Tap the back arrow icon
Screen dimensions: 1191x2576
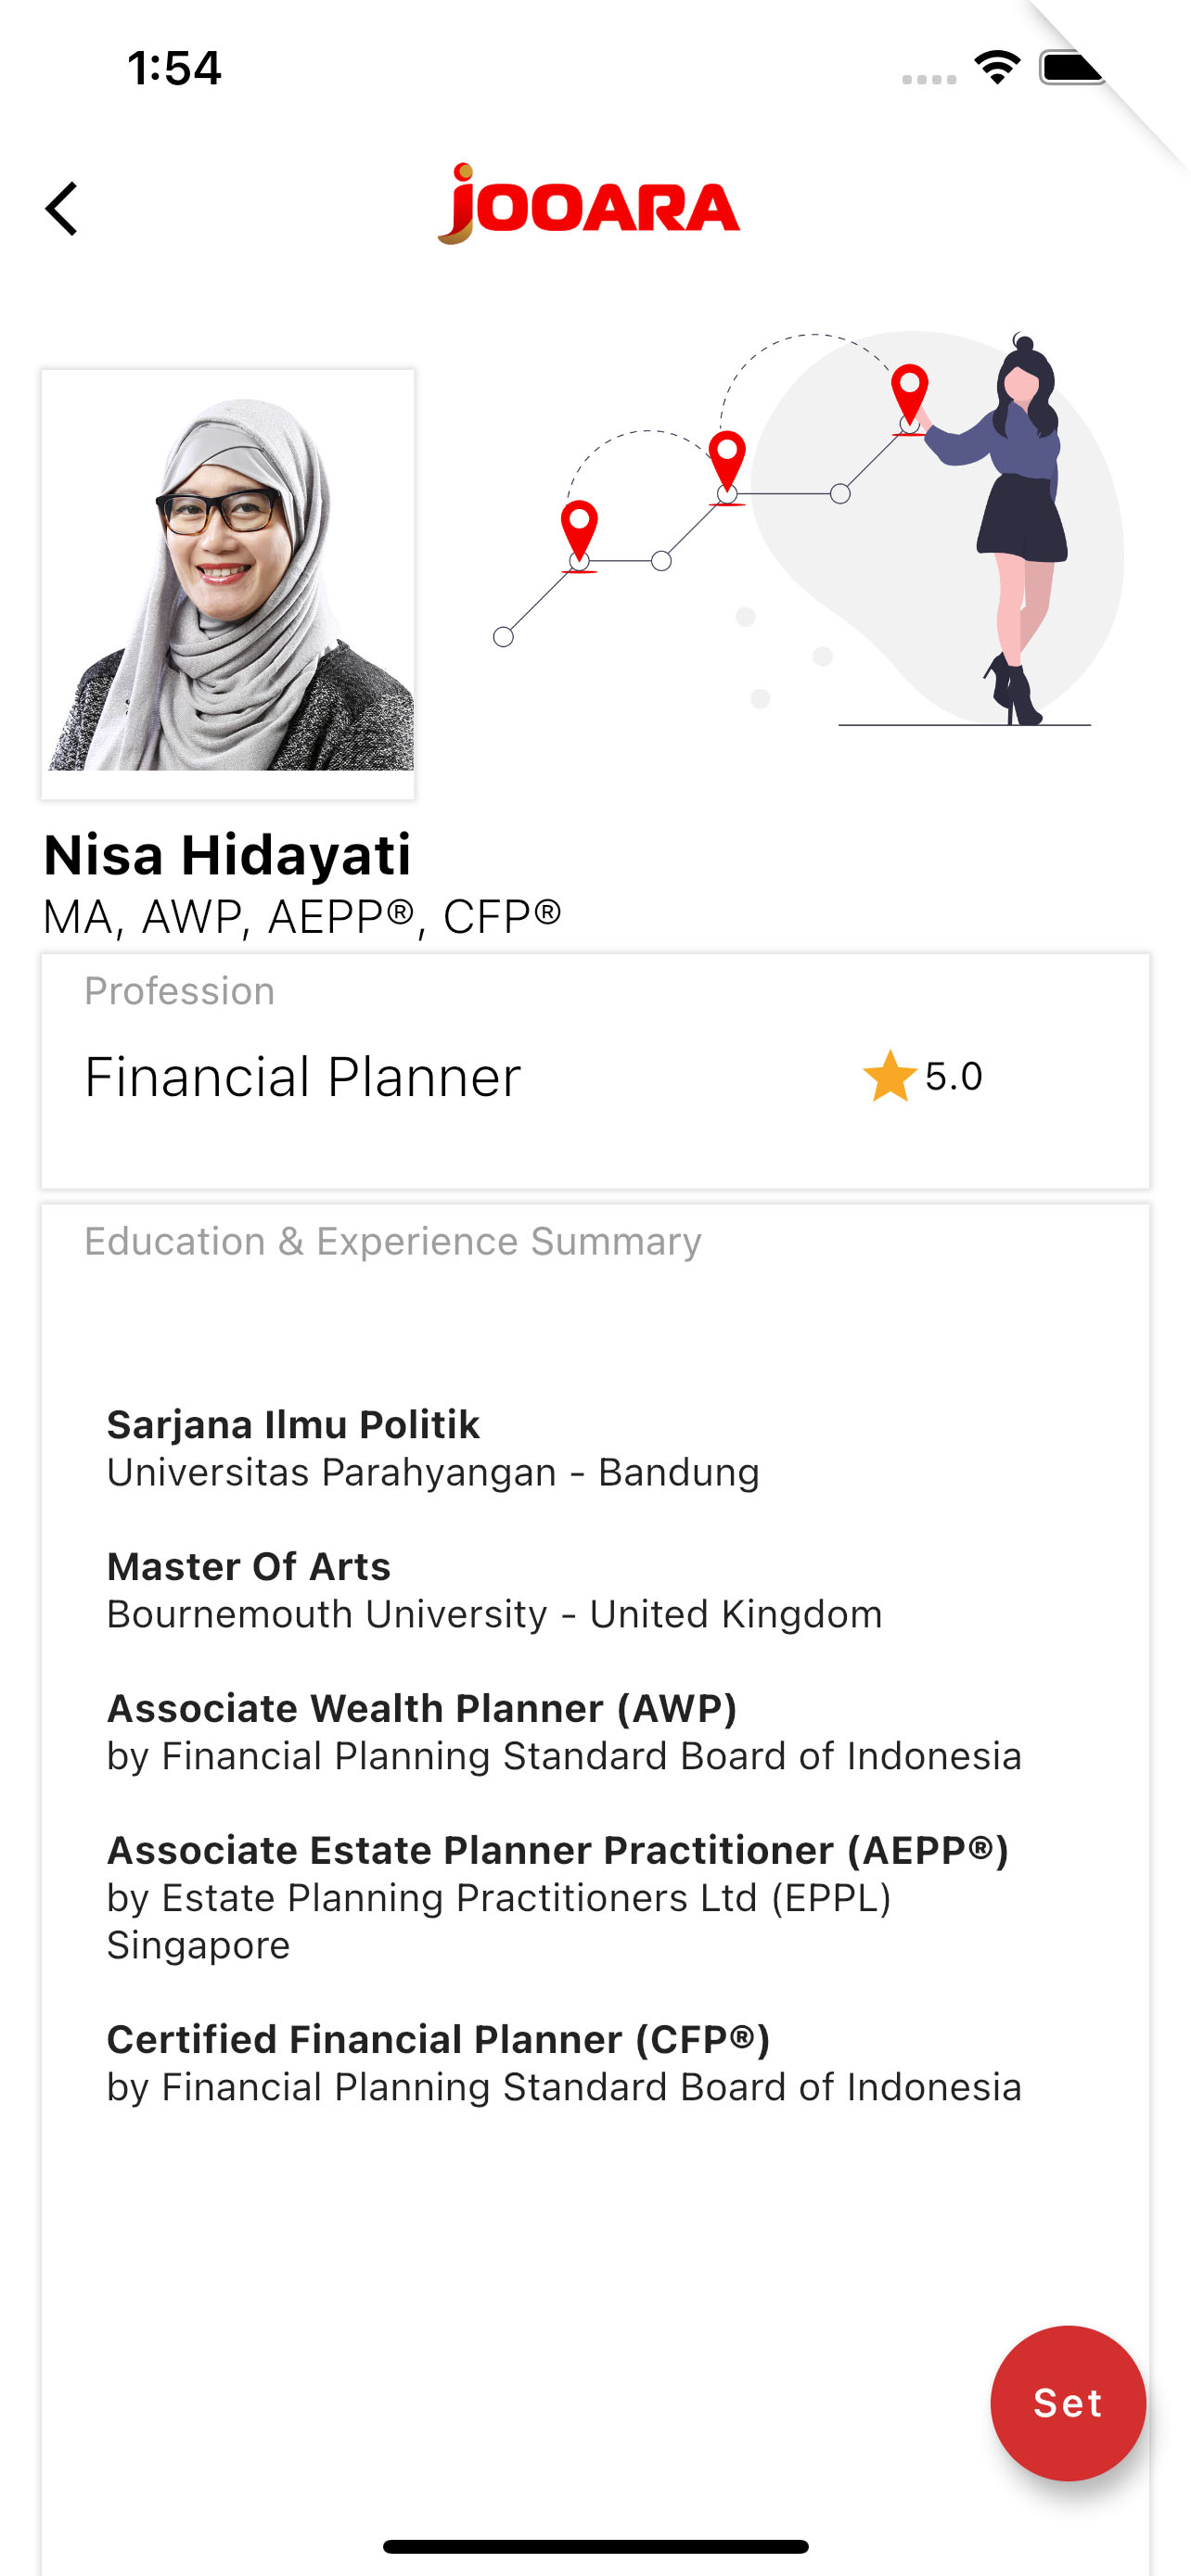coord(62,209)
